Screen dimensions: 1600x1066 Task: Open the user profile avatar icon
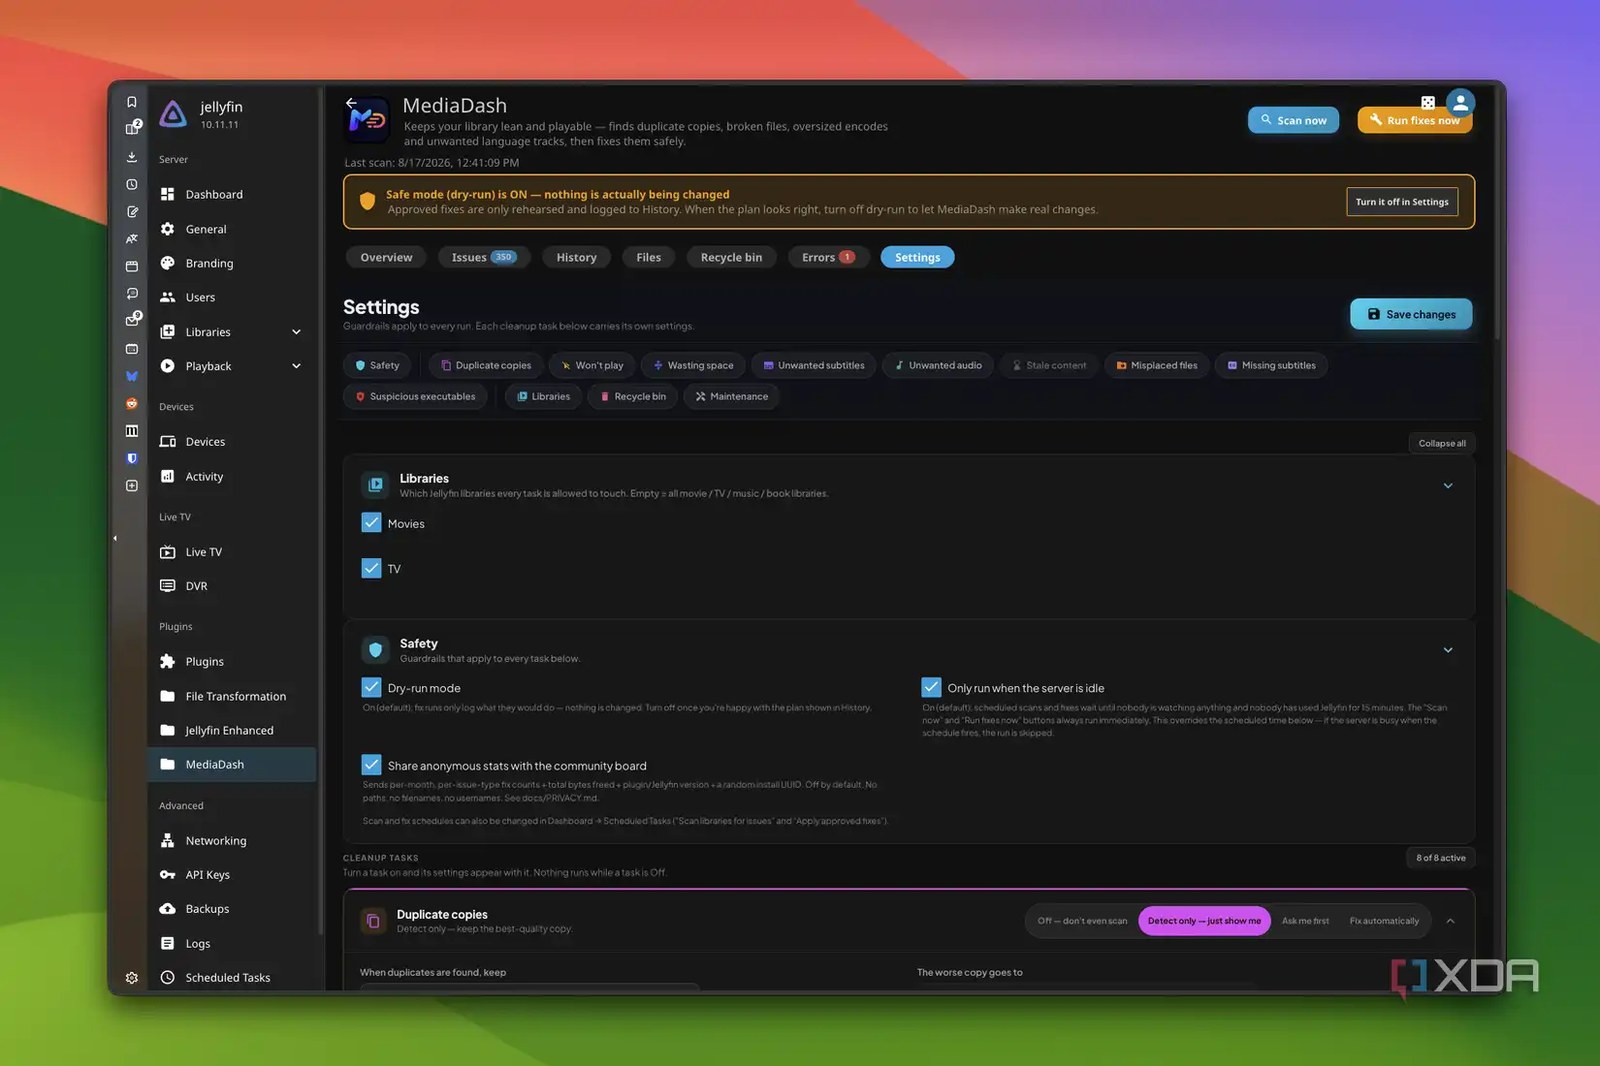1460,102
